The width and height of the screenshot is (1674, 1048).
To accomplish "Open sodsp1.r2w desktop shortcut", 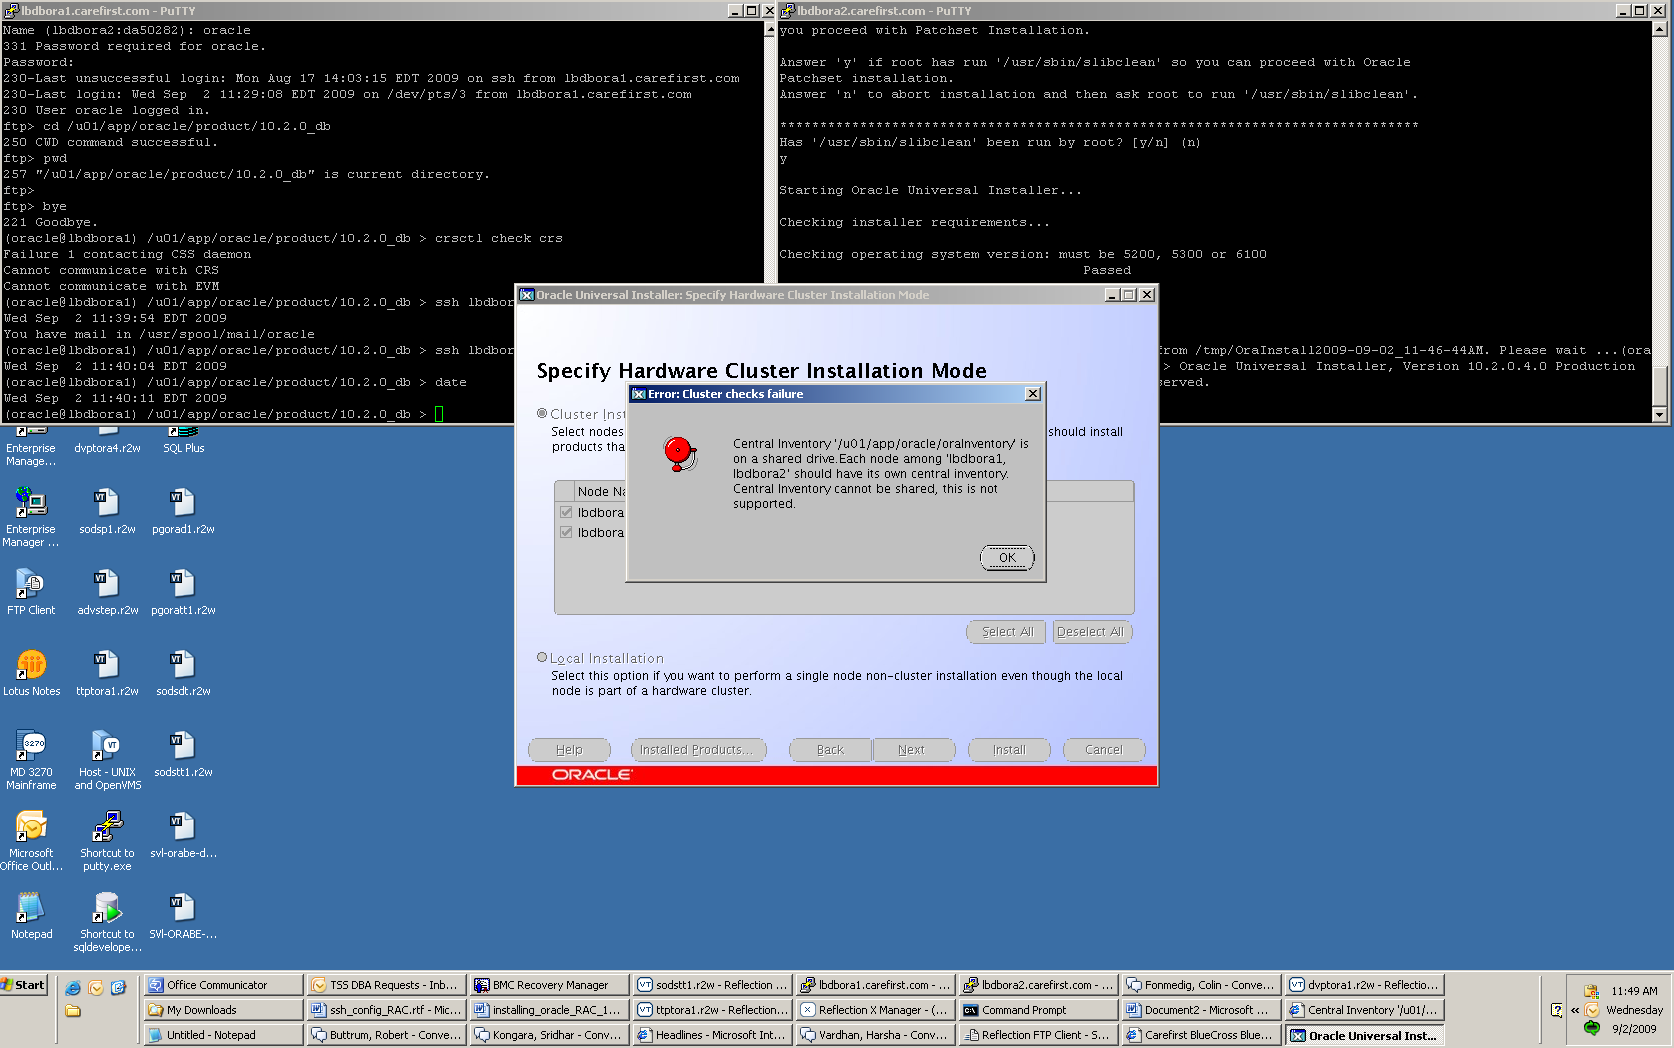I will (x=107, y=511).
